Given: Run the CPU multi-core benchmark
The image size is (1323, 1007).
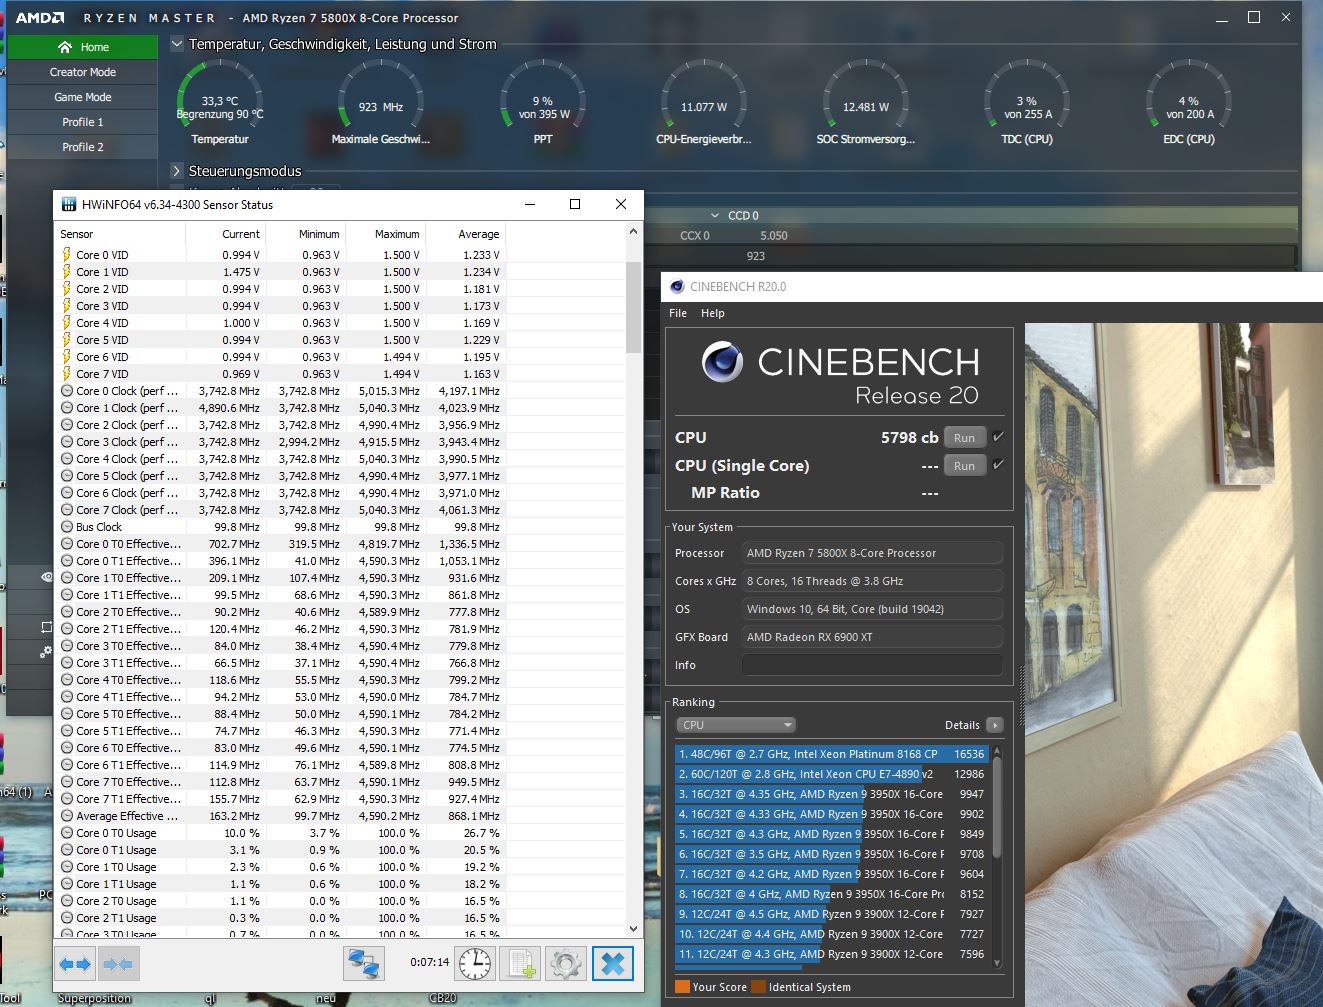Looking at the screenshot, I should click(x=964, y=437).
